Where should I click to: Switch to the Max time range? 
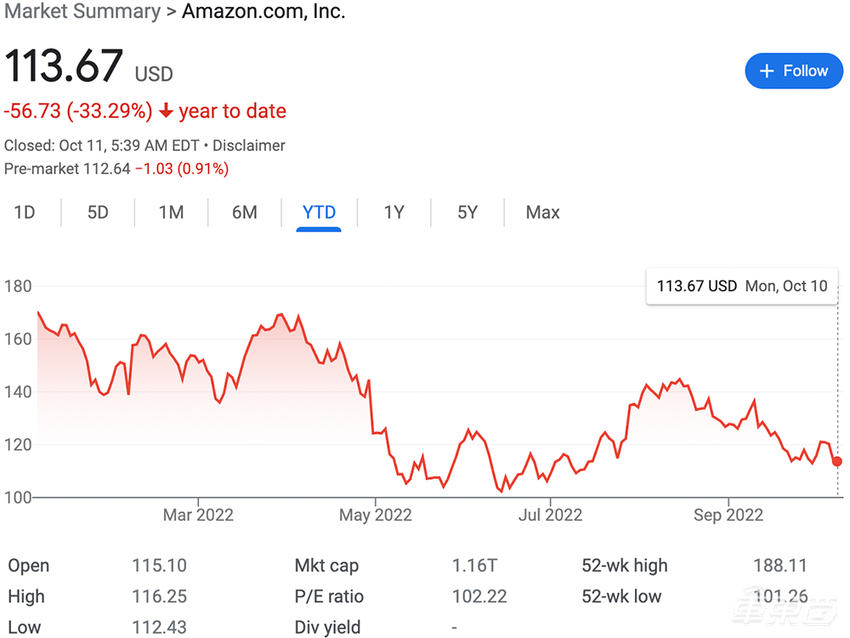tap(543, 212)
